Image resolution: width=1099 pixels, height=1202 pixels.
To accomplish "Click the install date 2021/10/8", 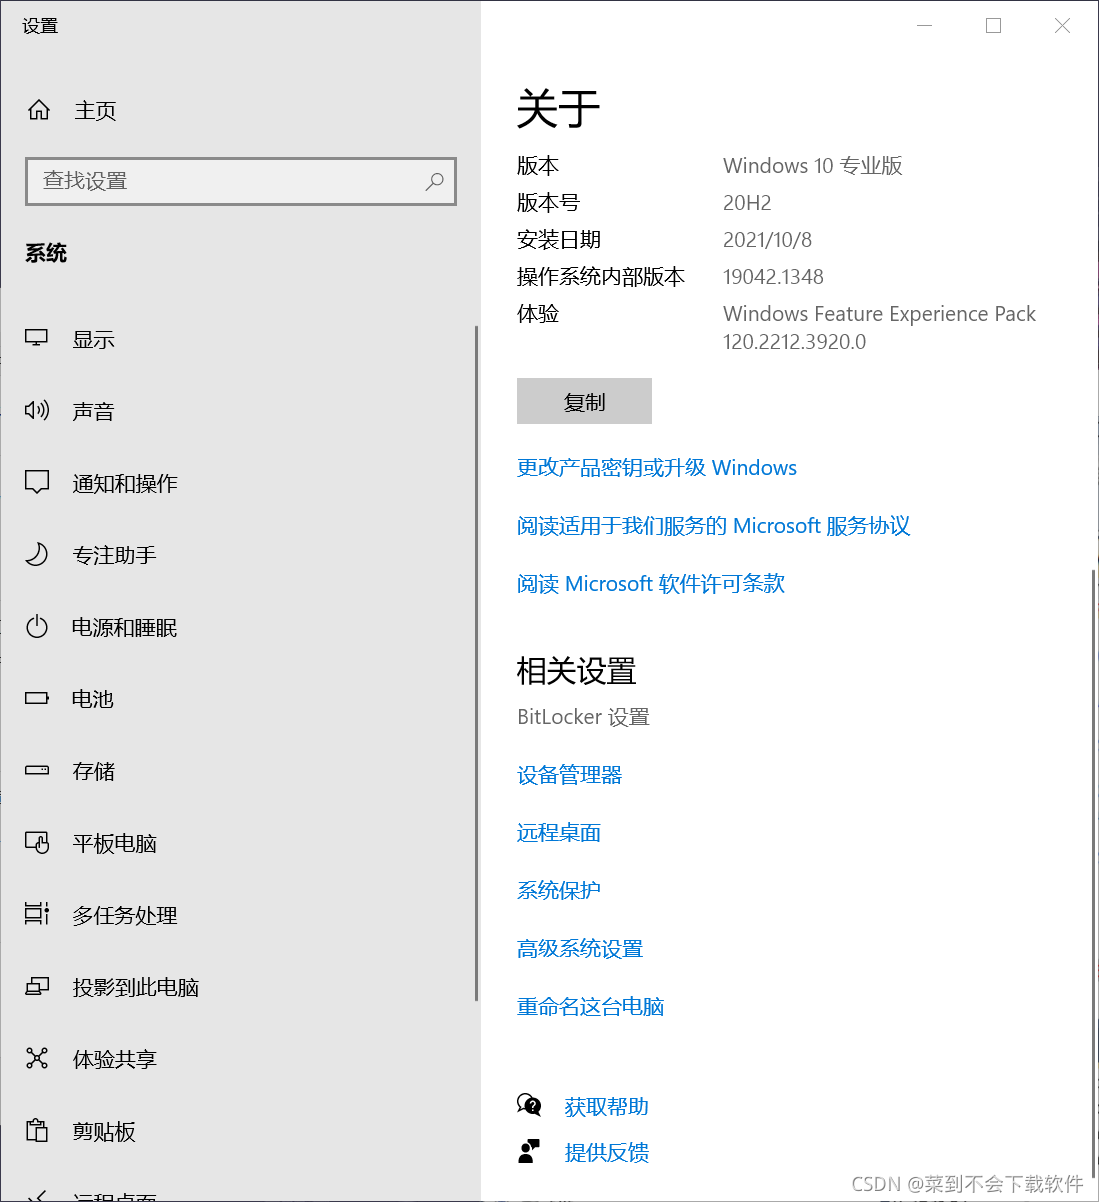I will click(x=767, y=240).
